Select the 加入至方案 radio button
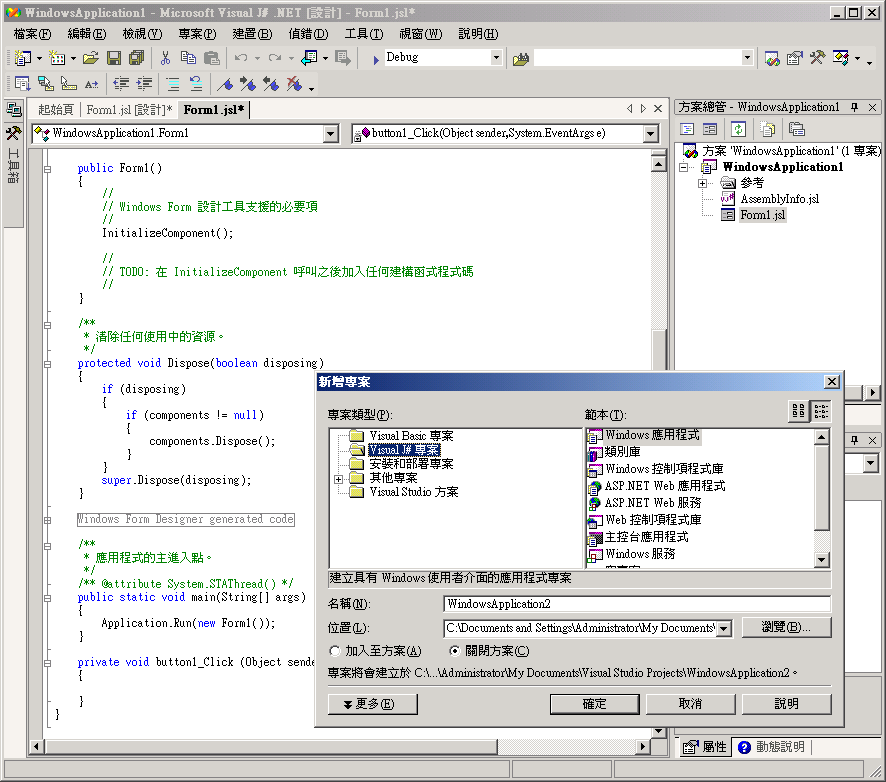Viewport: 886px width, 782px height. click(335, 651)
